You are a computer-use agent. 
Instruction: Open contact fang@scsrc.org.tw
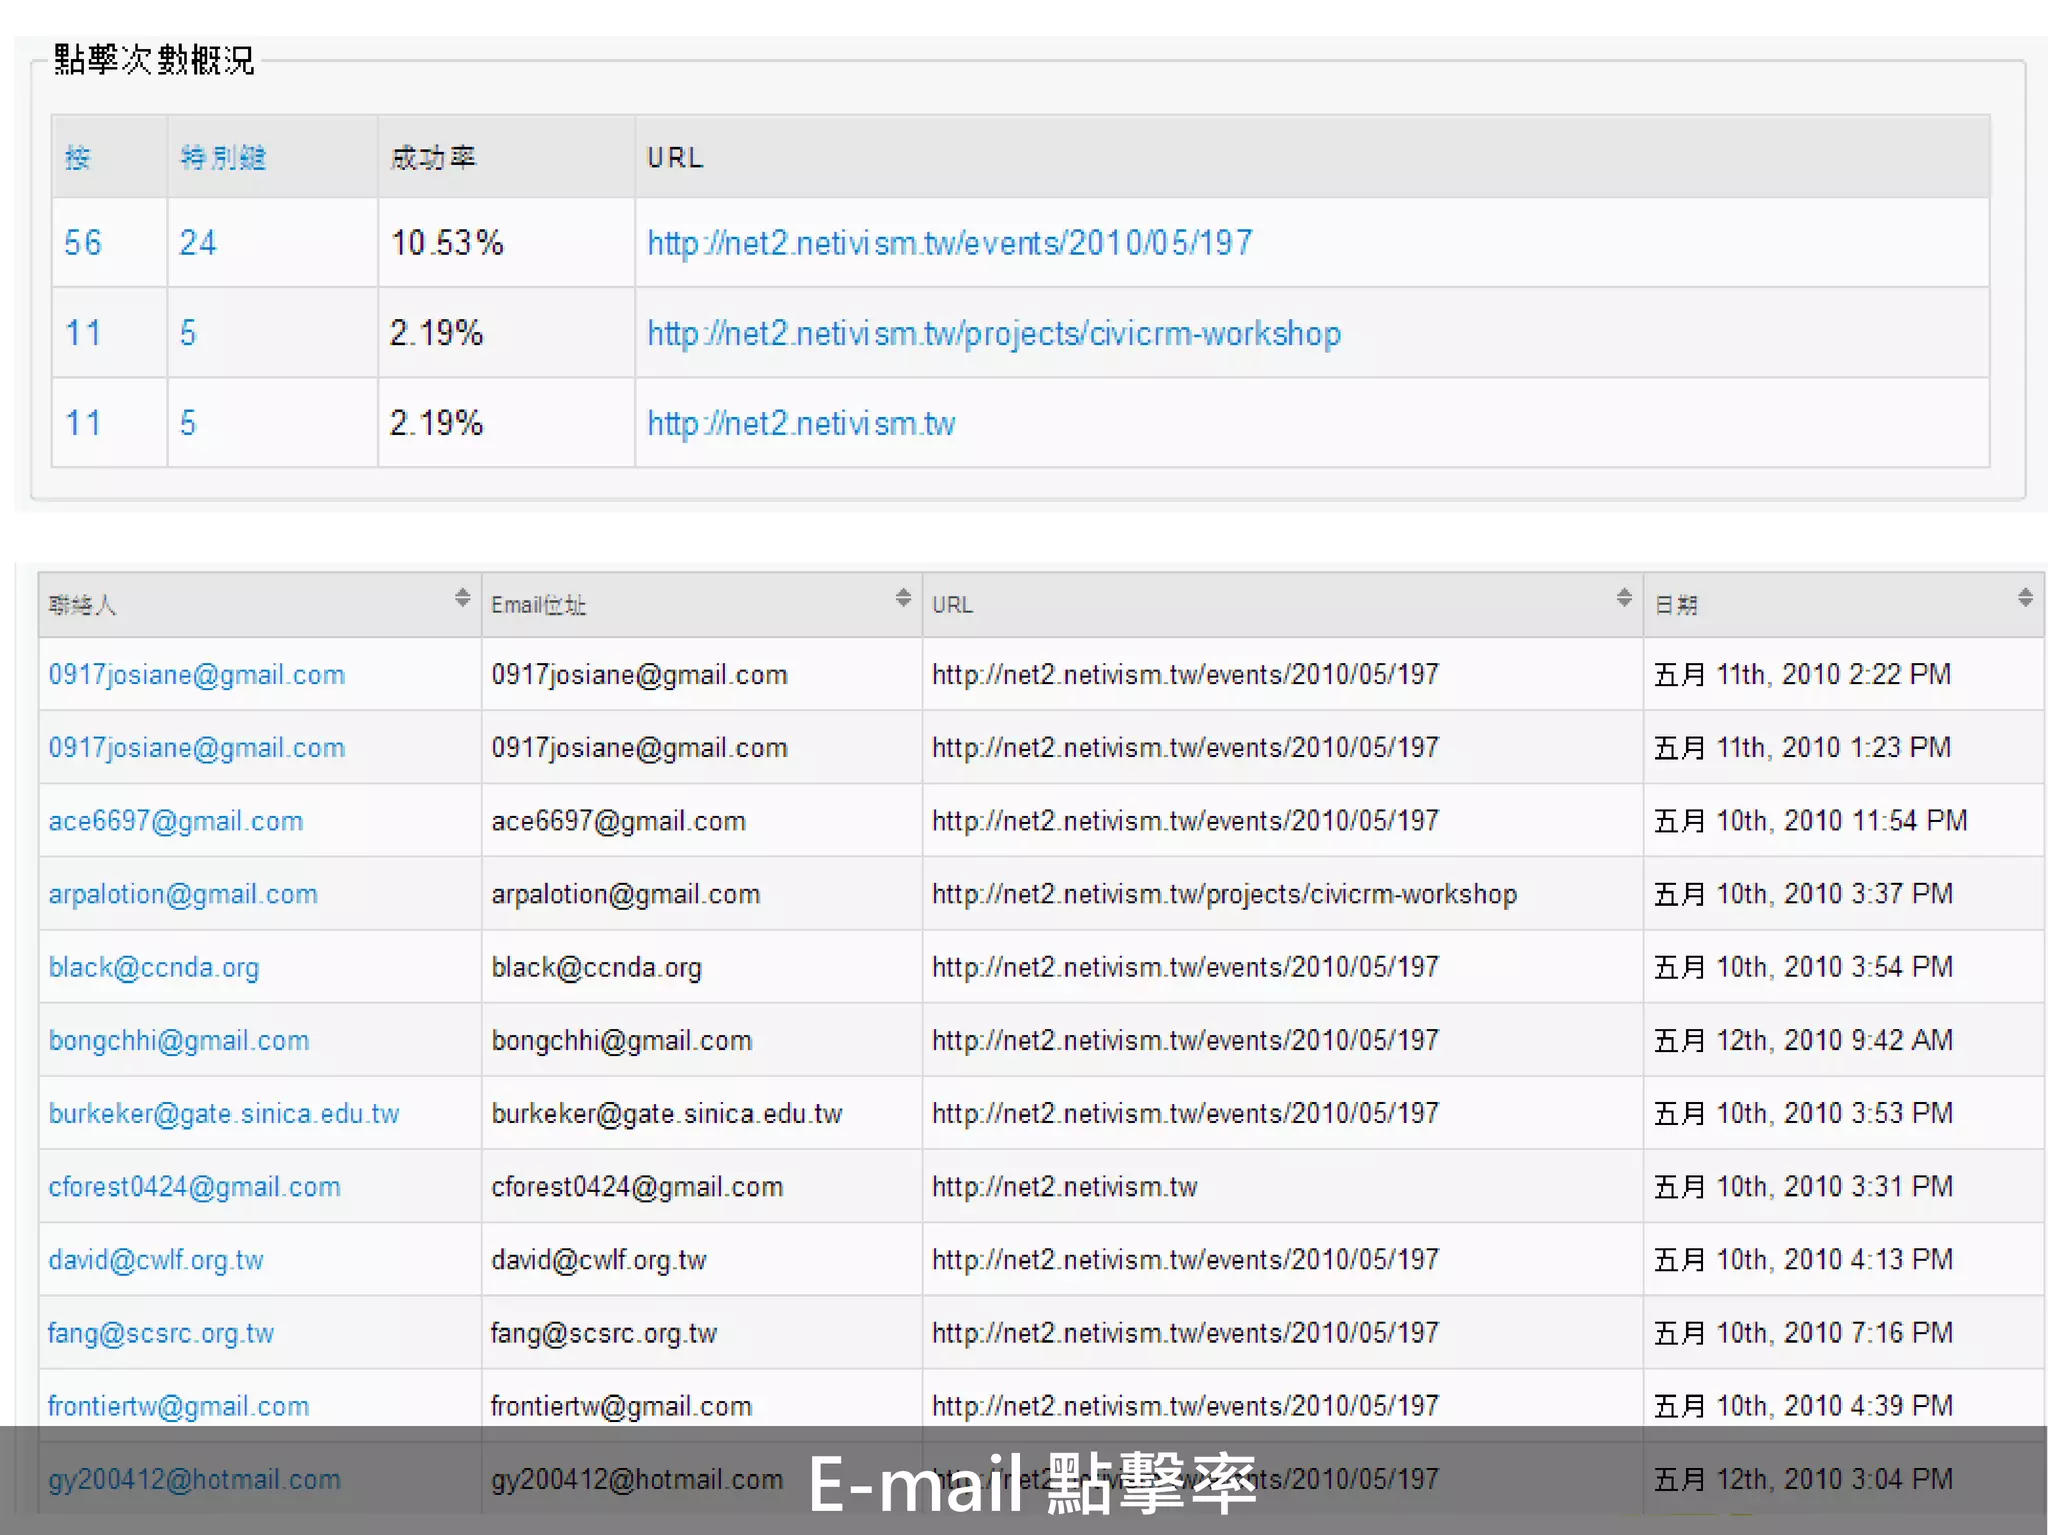tap(161, 1332)
